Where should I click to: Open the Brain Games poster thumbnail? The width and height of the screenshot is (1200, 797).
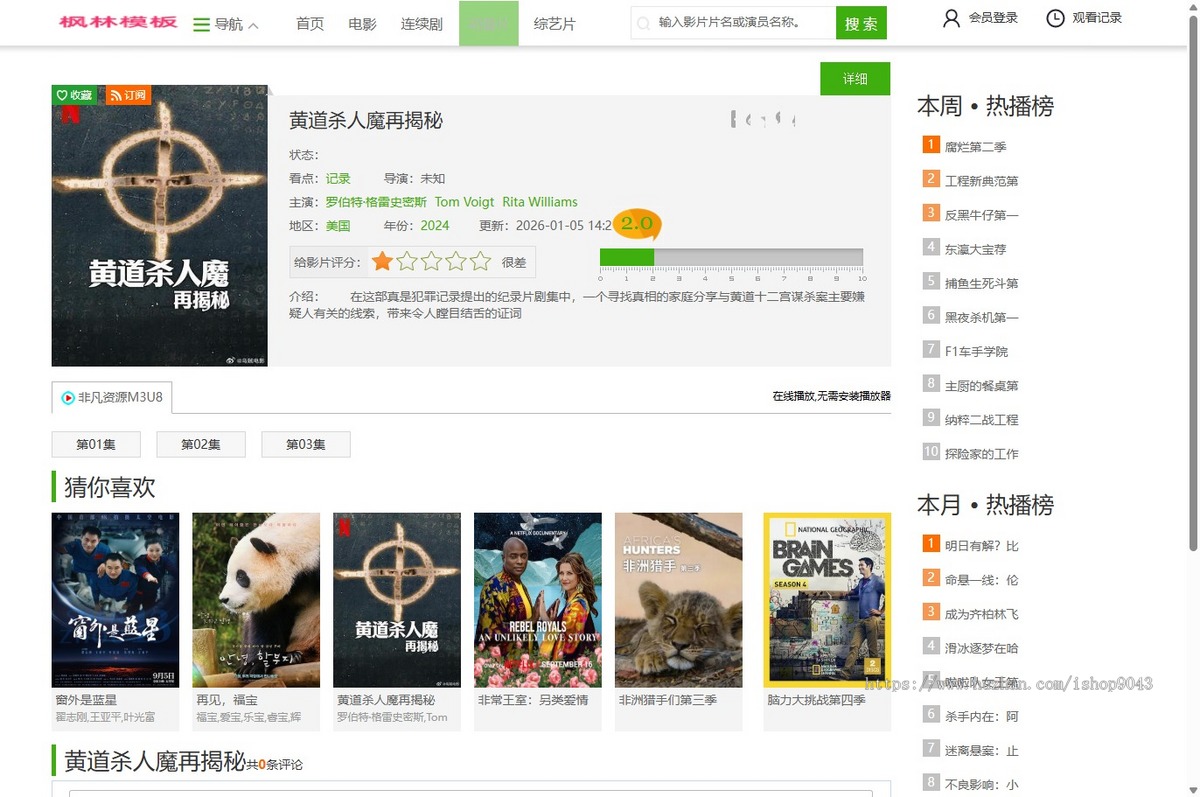tap(827, 600)
